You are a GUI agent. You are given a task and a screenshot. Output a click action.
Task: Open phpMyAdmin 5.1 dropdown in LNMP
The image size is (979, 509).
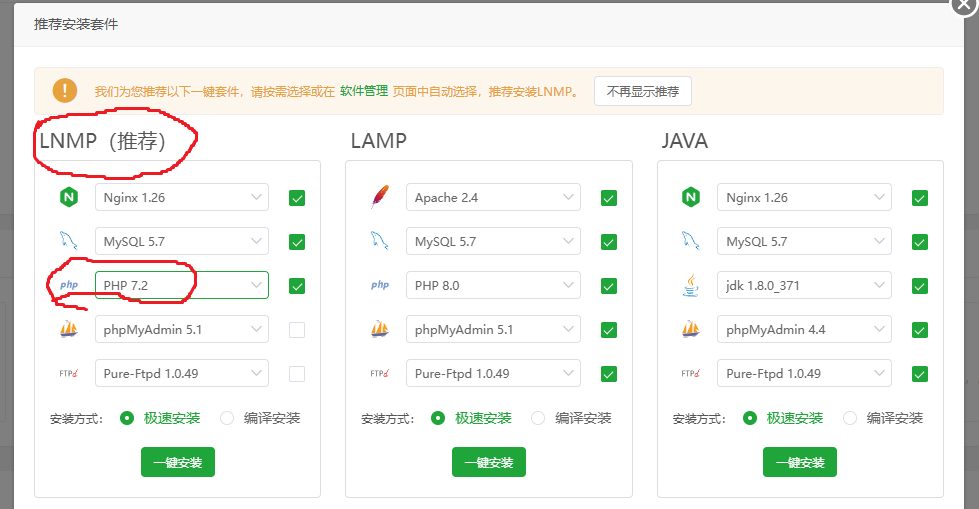pos(182,329)
